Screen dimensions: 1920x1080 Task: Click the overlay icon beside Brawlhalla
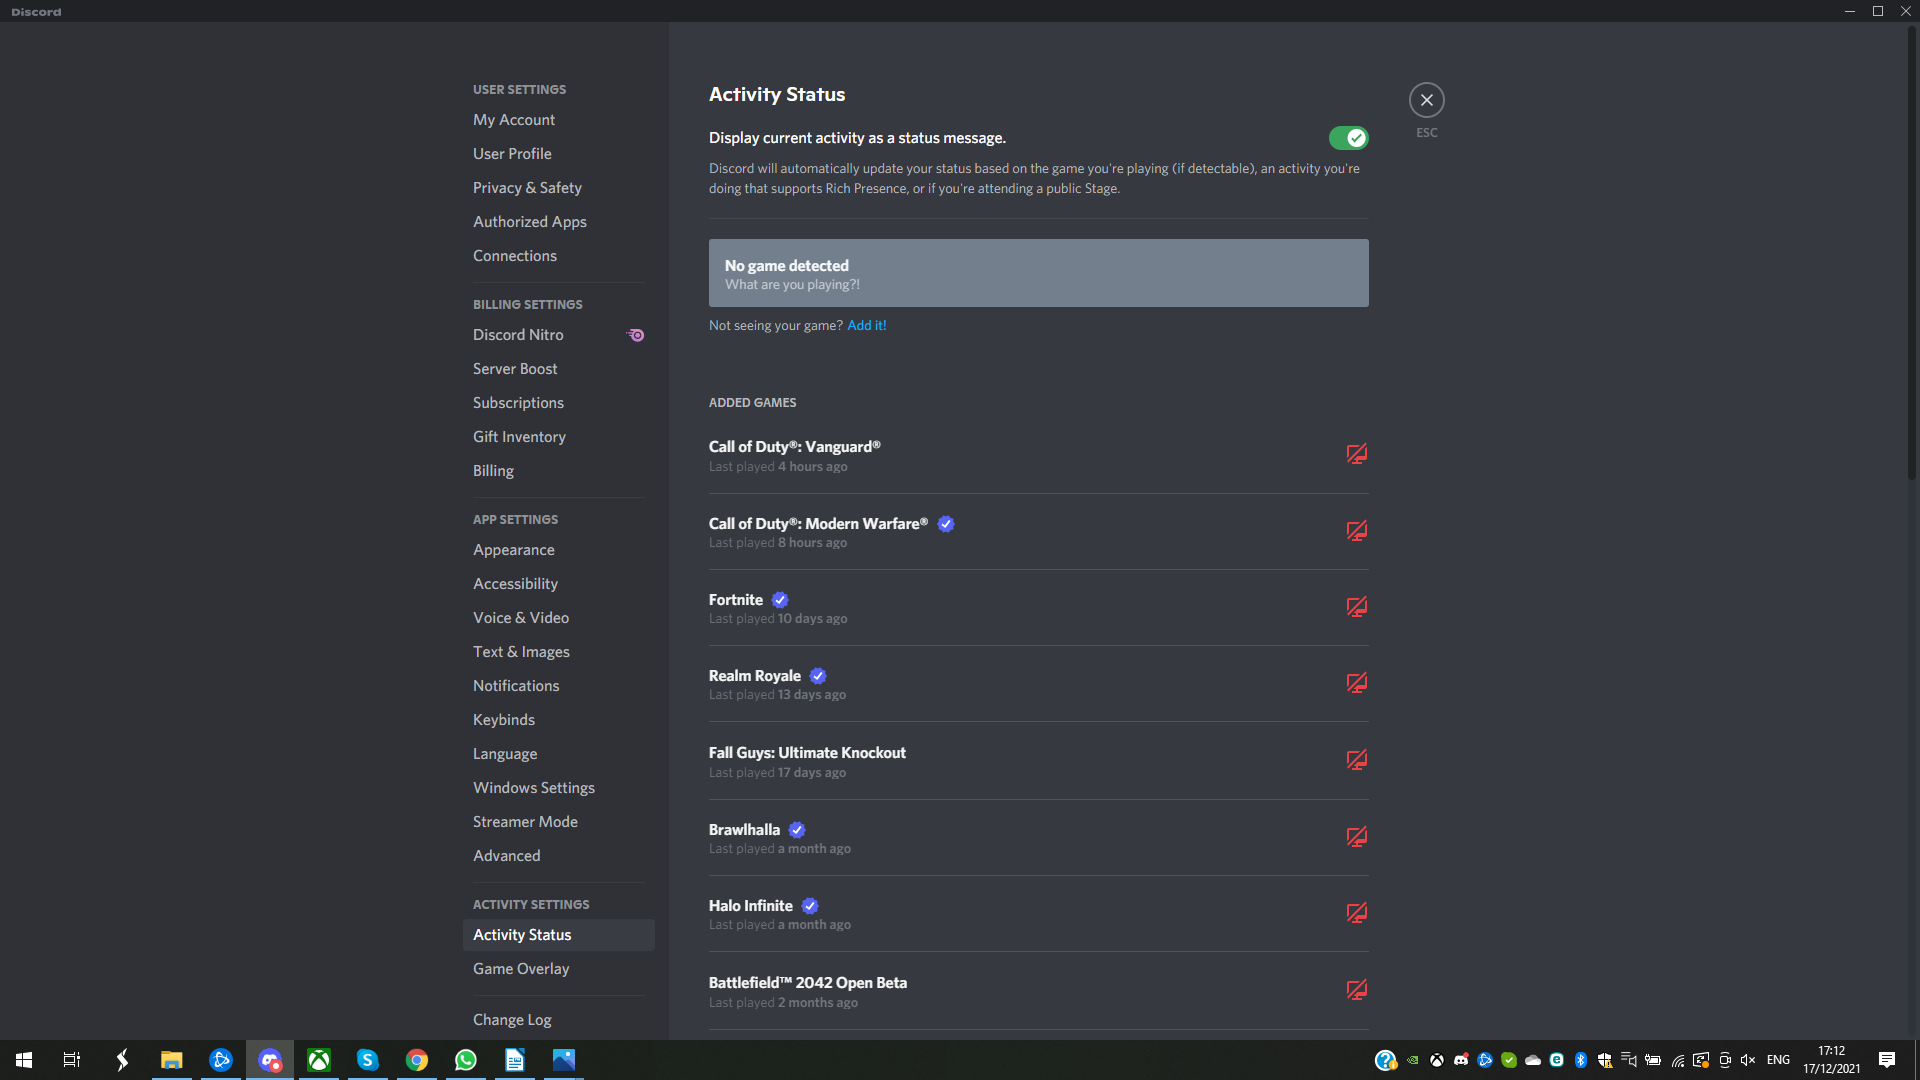[1357, 837]
